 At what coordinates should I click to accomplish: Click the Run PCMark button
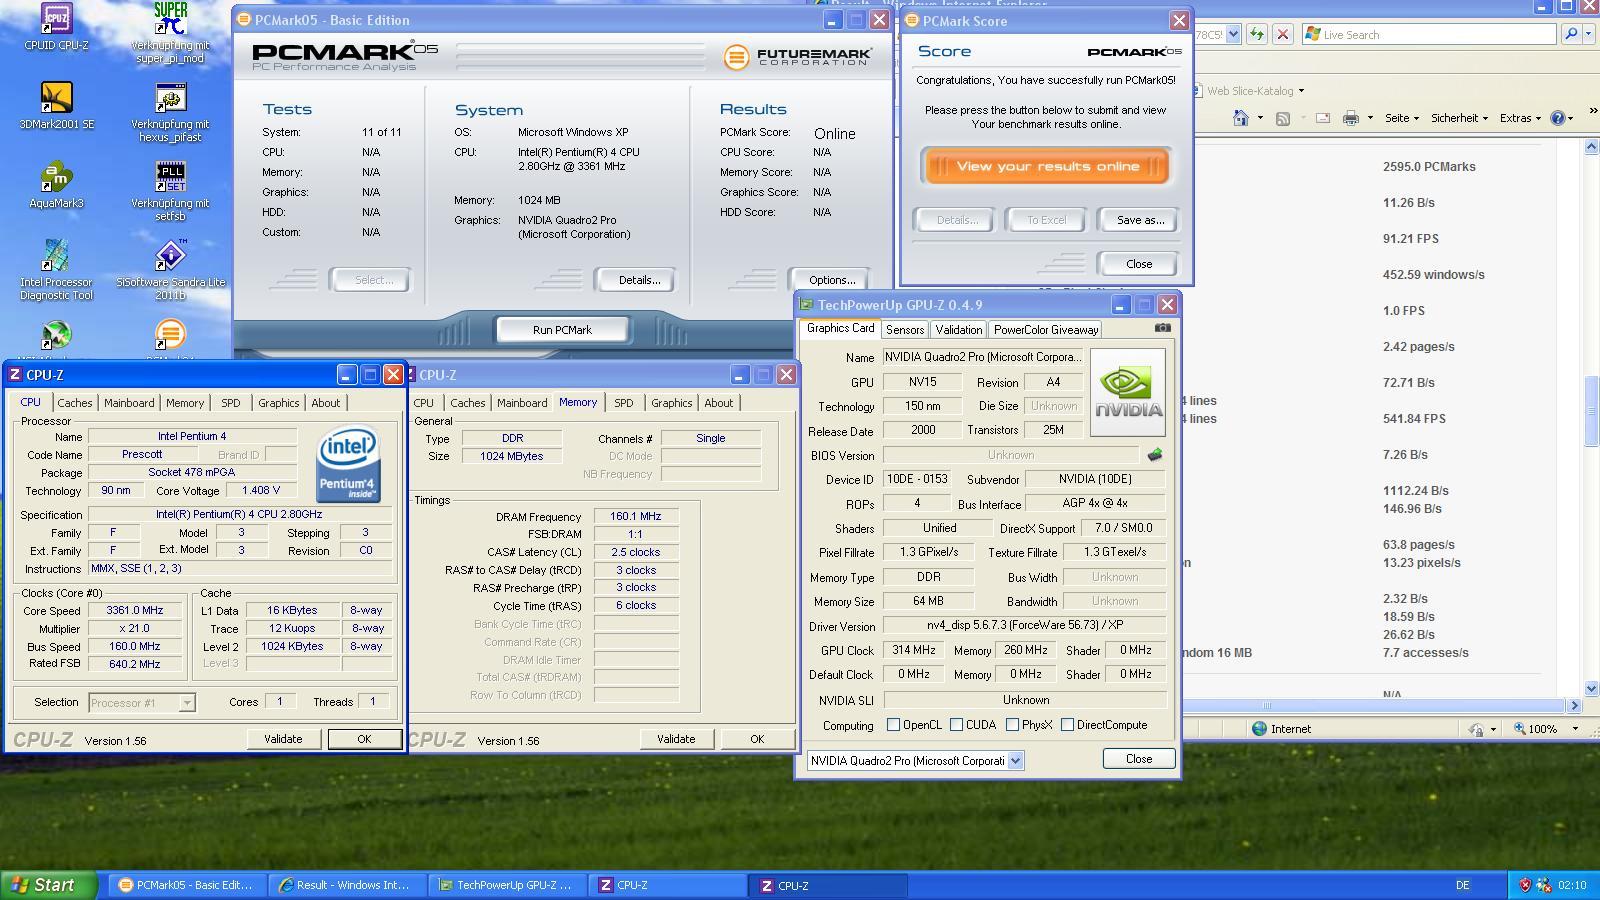[x=562, y=330]
